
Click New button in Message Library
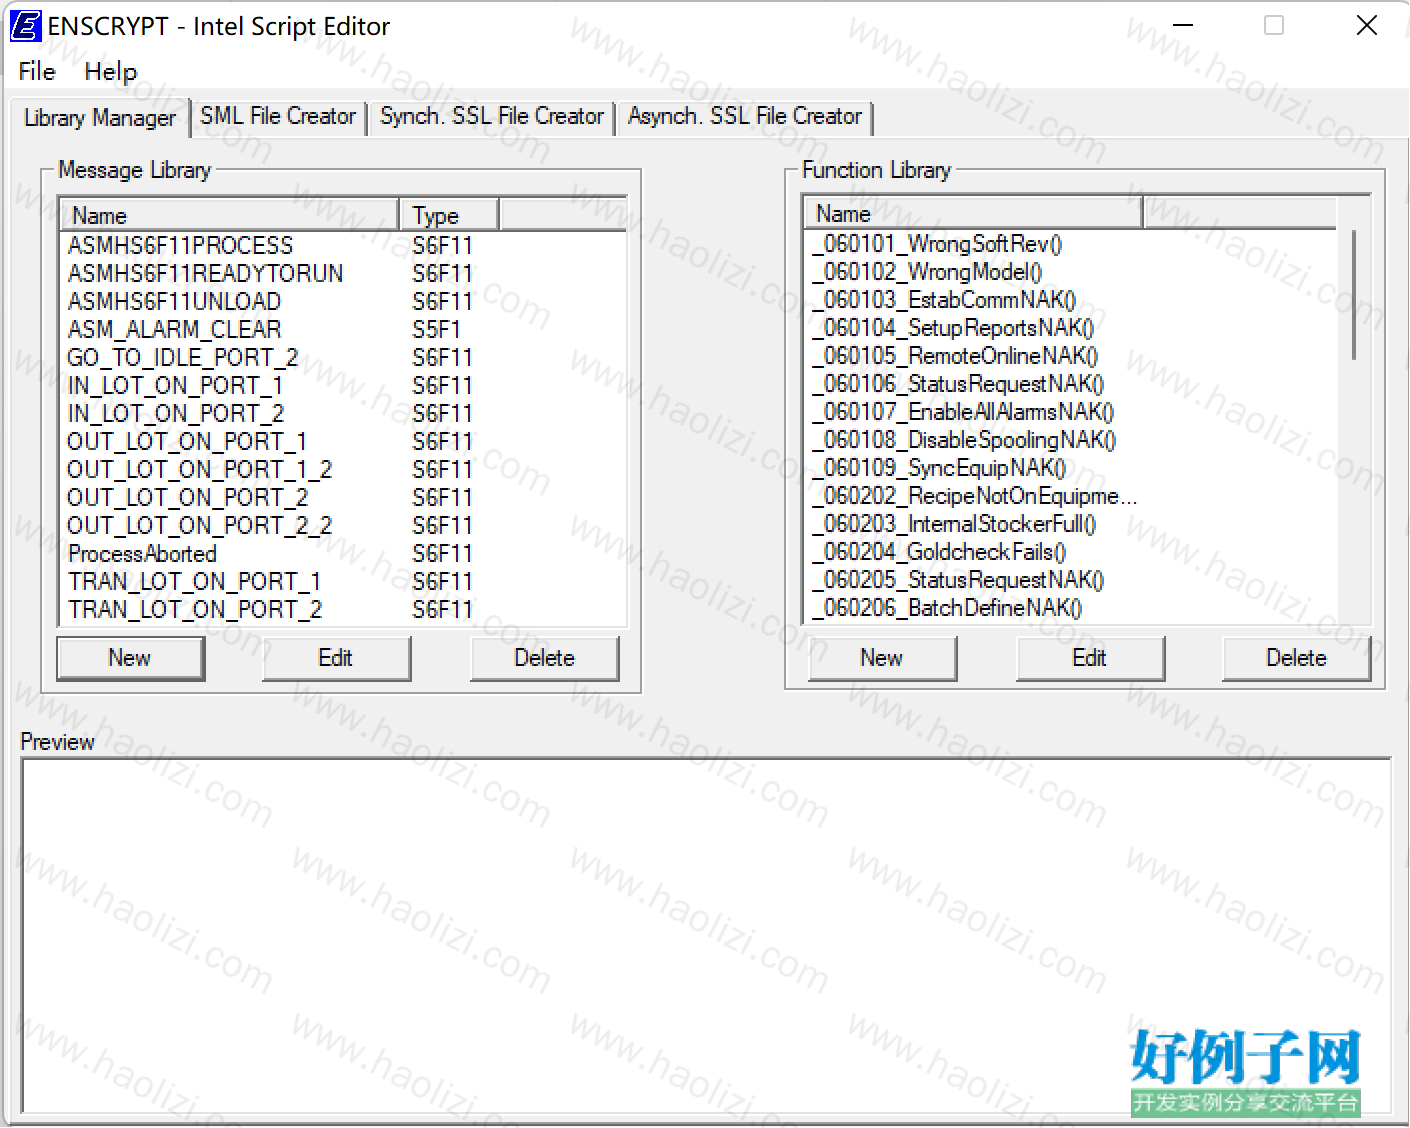pos(130,658)
